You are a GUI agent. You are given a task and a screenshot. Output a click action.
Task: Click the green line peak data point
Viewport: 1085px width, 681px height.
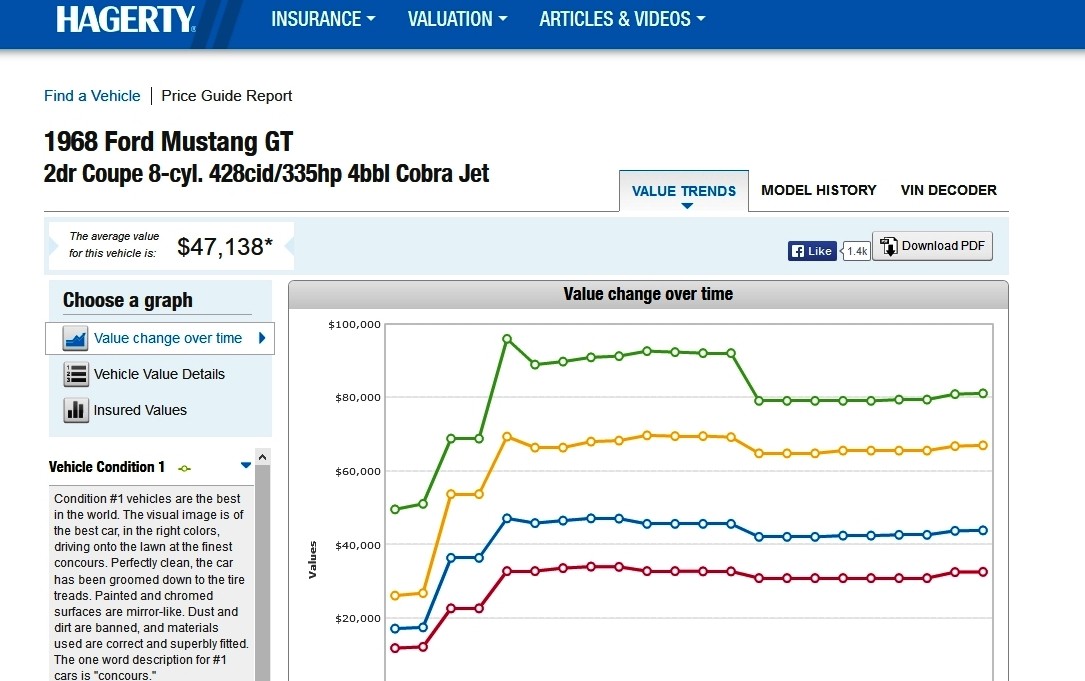tap(507, 339)
